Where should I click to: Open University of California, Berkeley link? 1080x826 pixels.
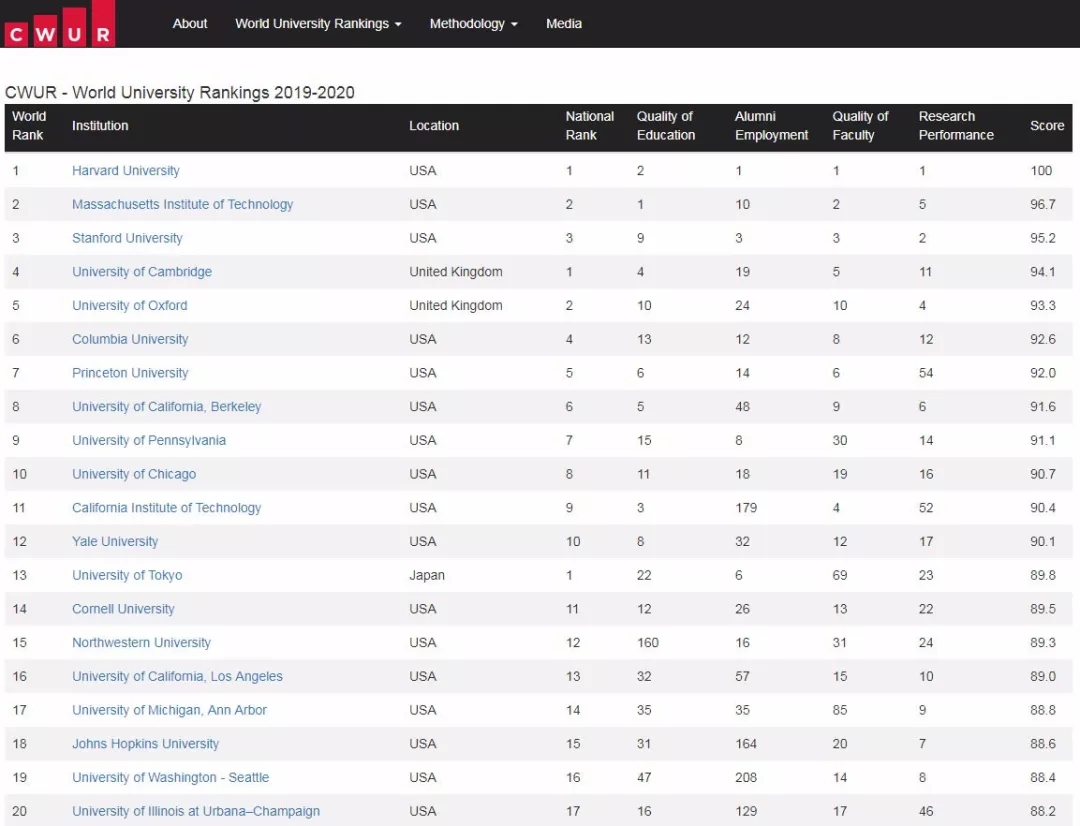(166, 407)
